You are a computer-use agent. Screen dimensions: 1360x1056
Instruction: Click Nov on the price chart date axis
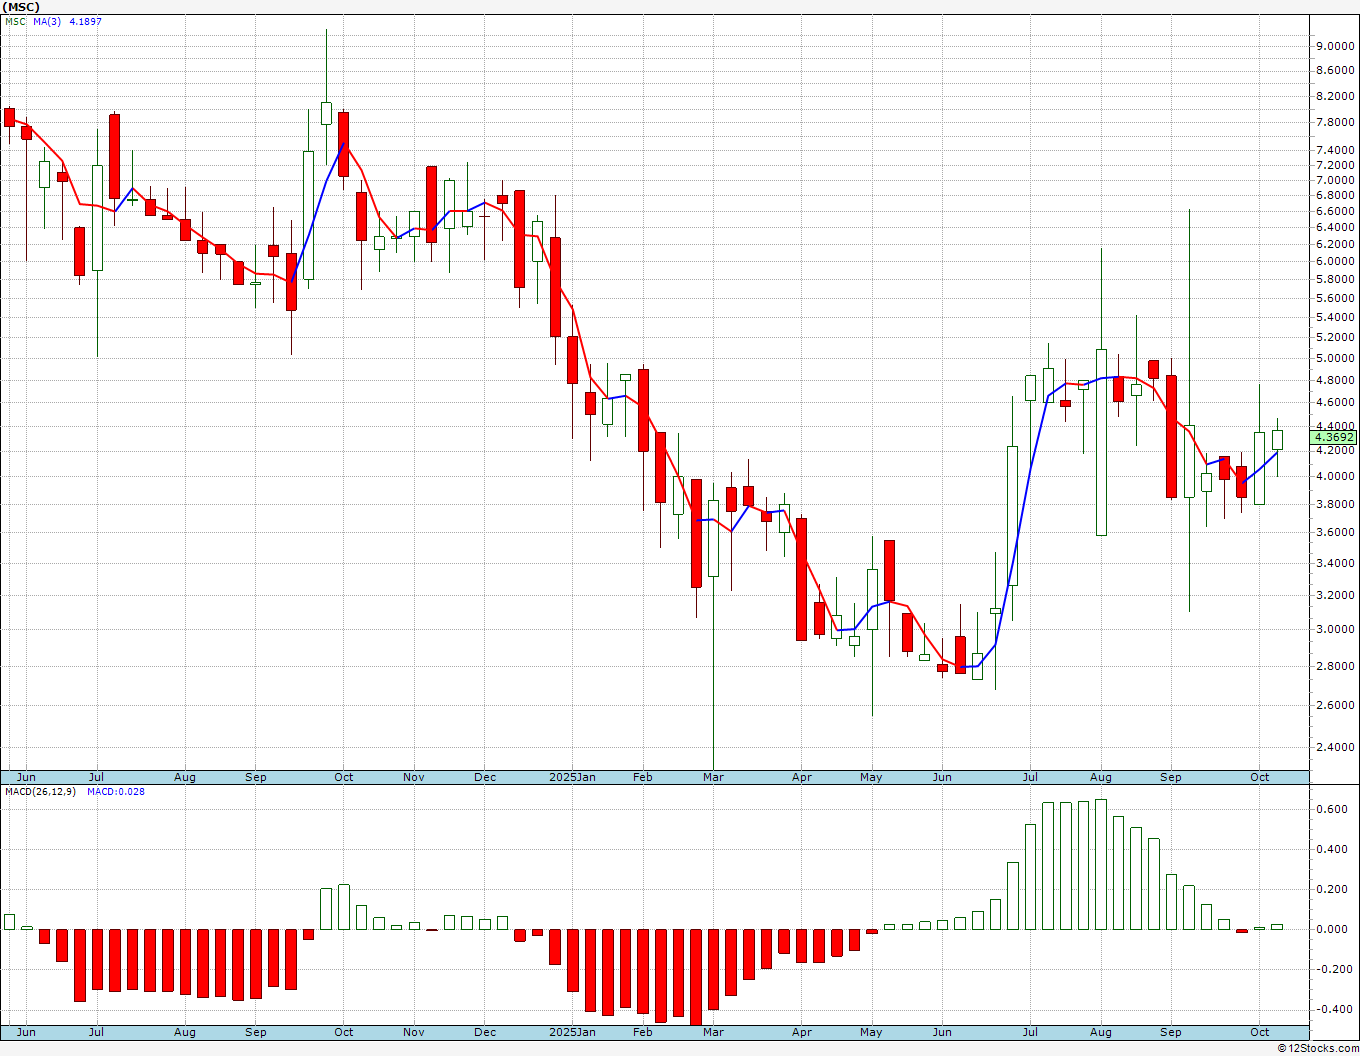point(414,777)
